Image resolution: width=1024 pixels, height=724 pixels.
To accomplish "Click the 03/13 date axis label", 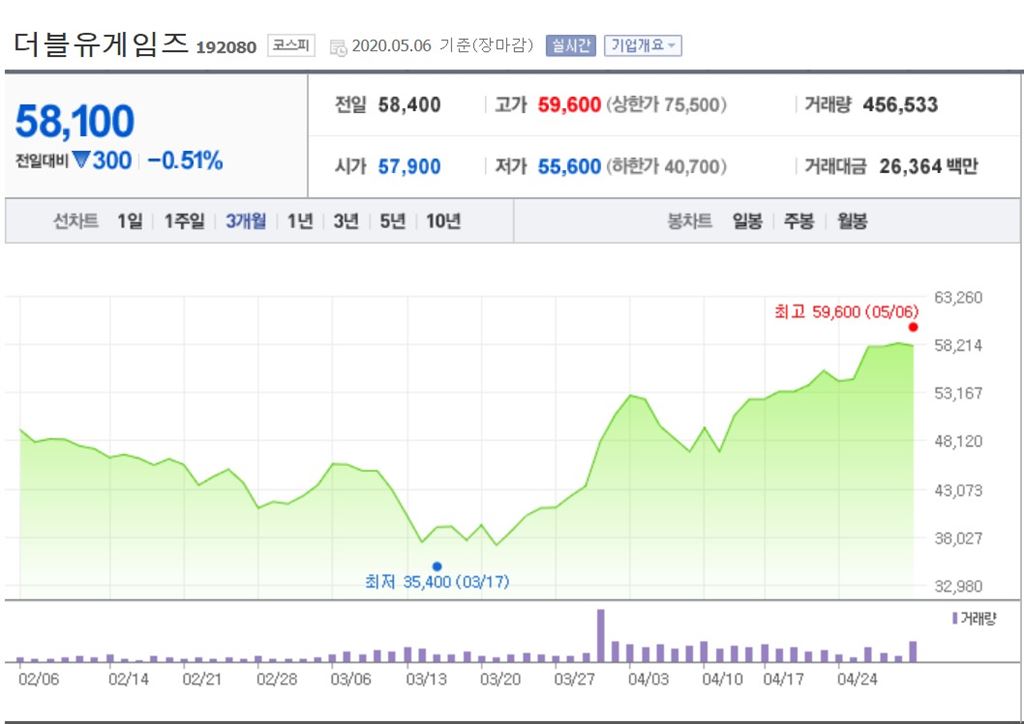I will pos(426,679).
